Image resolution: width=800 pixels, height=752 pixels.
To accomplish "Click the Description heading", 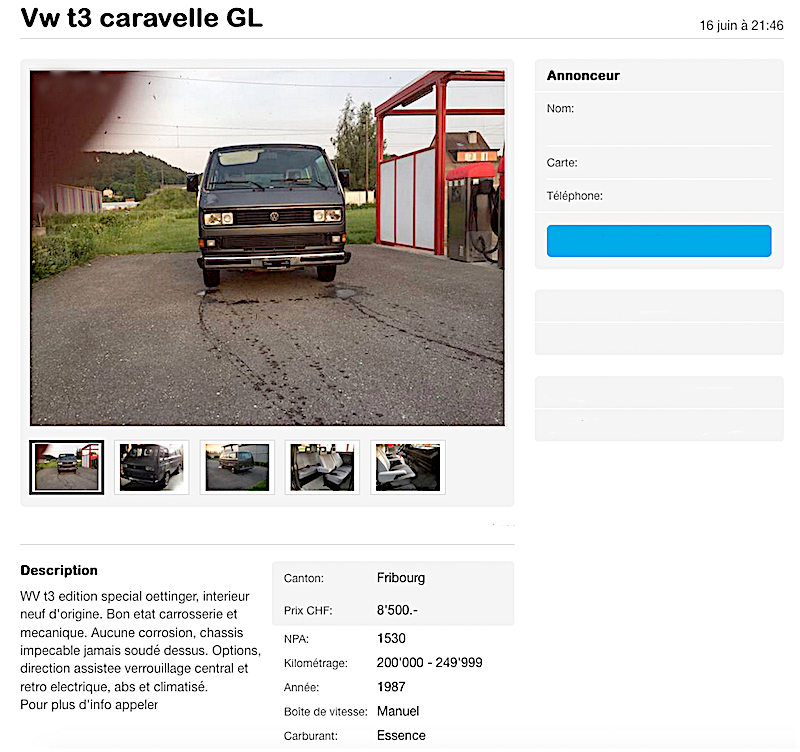I will (x=59, y=570).
